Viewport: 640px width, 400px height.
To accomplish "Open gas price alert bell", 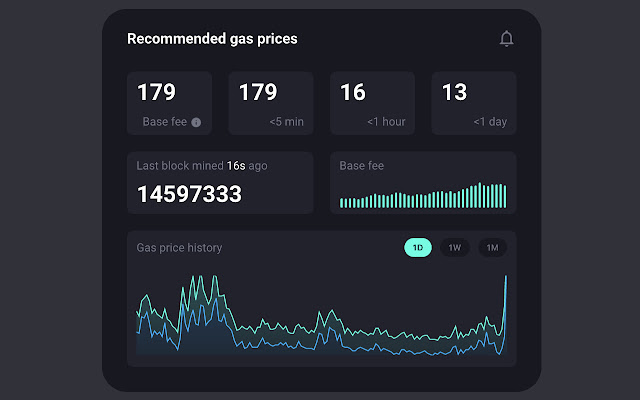I will [506, 39].
